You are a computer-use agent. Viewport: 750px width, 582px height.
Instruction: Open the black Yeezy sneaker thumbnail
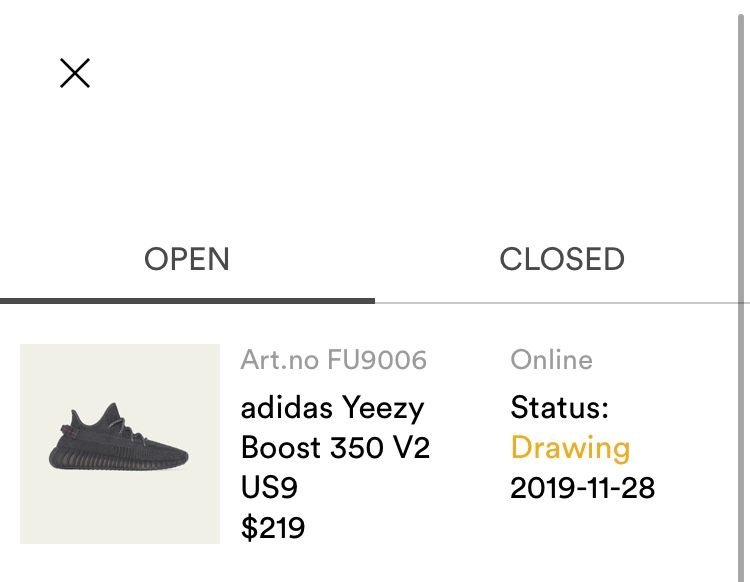(x=120, y=444)
